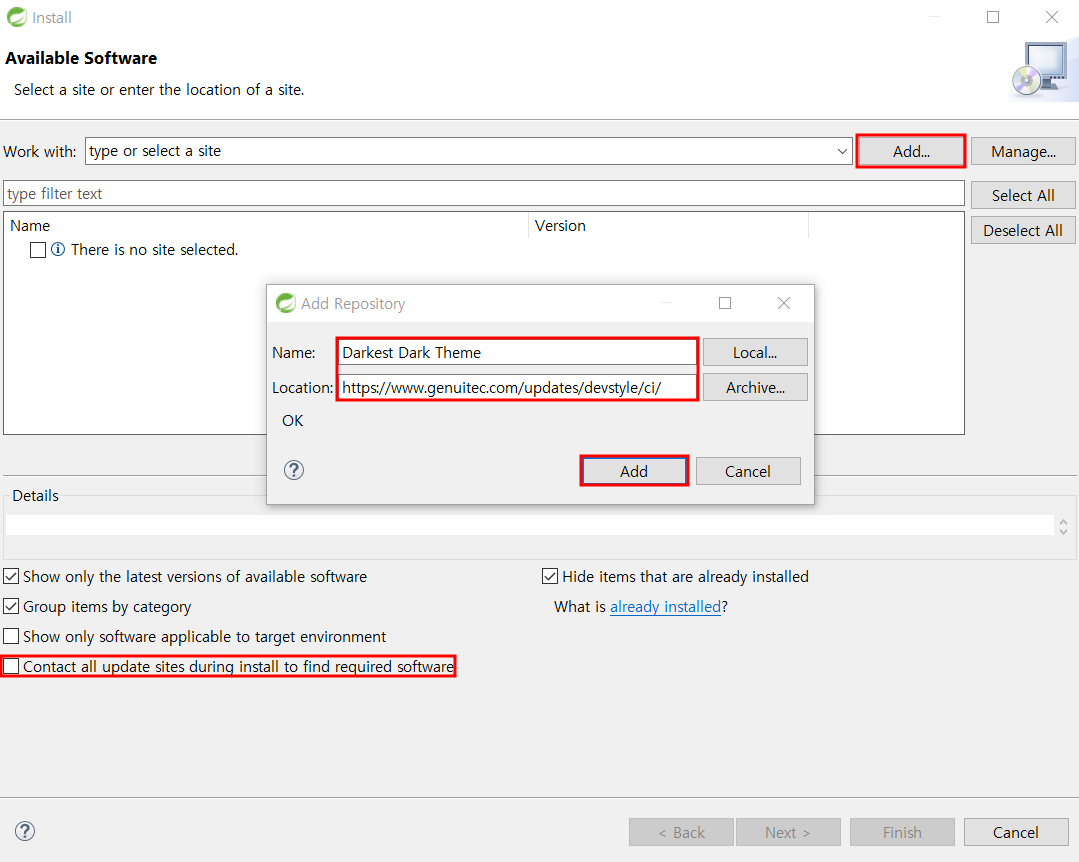Screen dimensions: 1079x862
Task: Browse with the 'Local...' button
Action: coord(755,352)
